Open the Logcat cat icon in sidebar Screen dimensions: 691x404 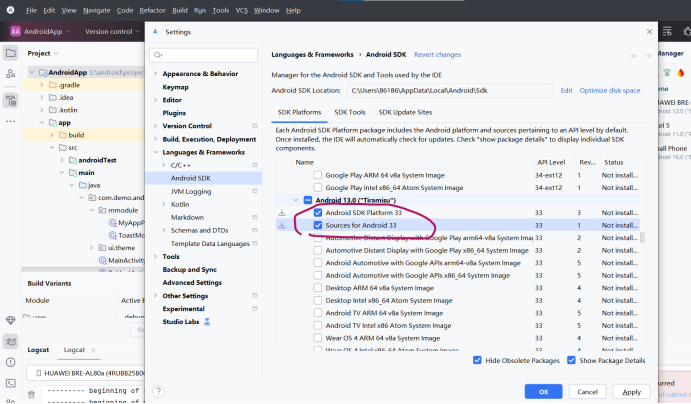11,341
